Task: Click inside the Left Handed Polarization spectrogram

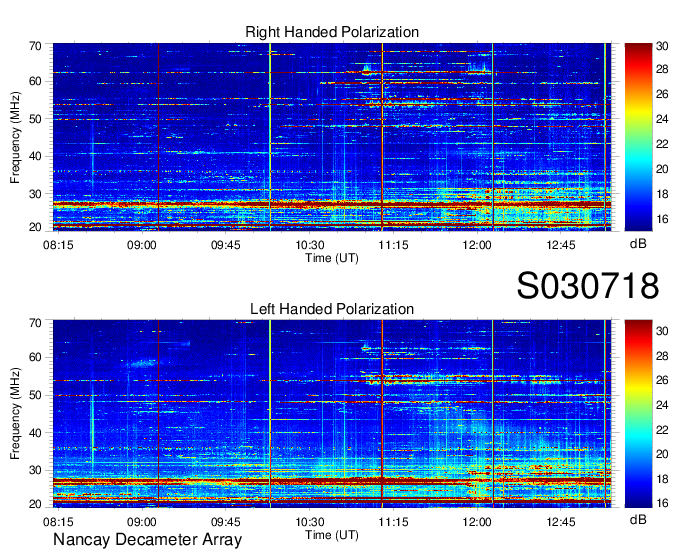Action: tap(332, 413)
